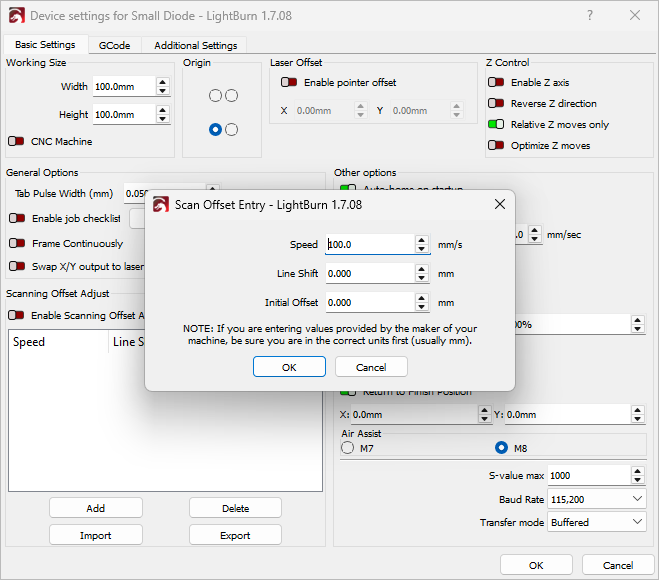Decrease the S-value max

click(638, 480)
